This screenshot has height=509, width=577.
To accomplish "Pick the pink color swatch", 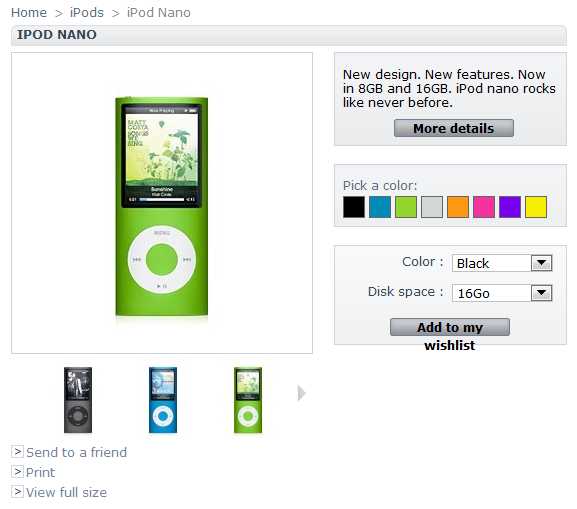I will coord(484,207).
